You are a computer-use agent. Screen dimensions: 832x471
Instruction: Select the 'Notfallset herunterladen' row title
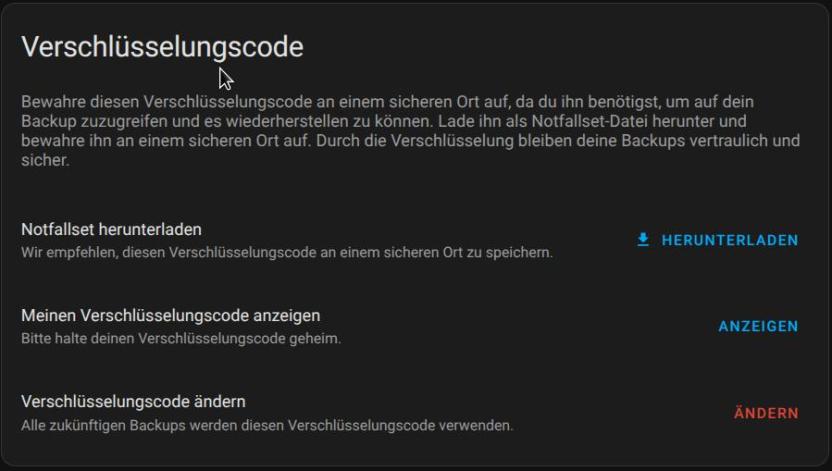(x=111, y=230)
